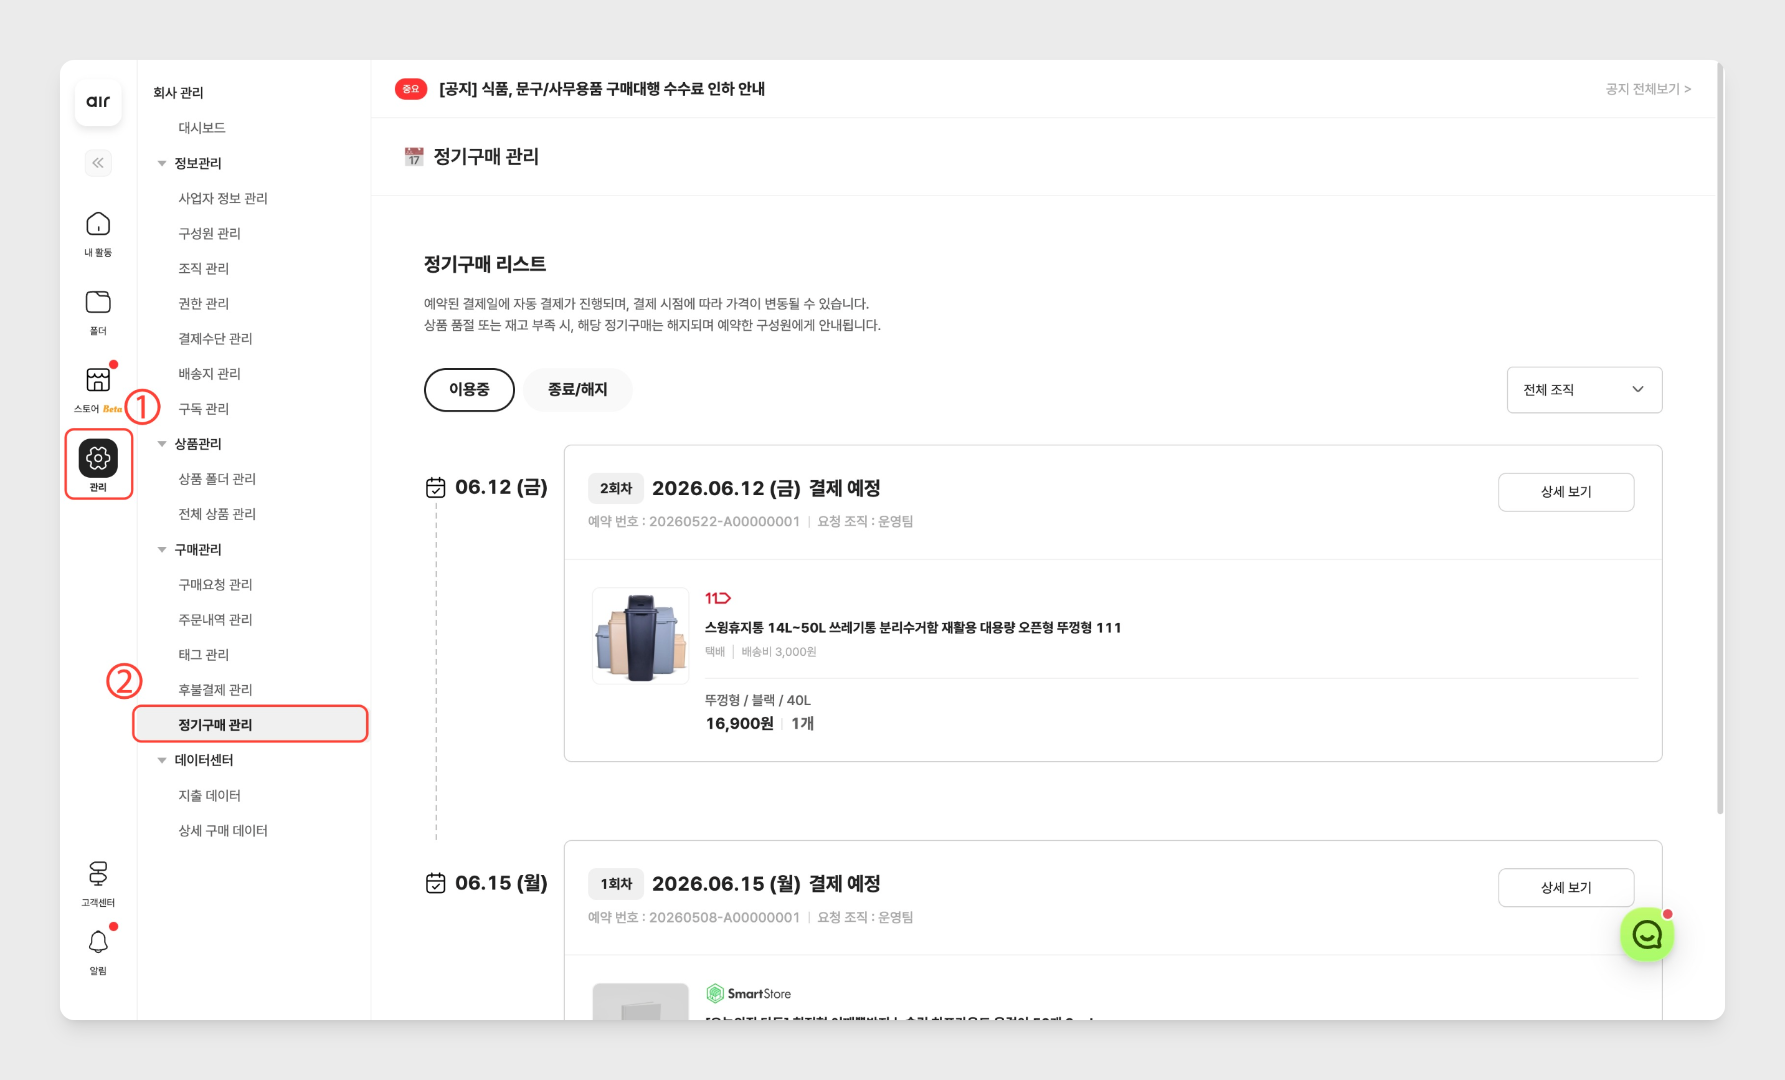1785x1080 pixels.
Task: Open 상세 구매 데이터 menu item
Action: pos(223,830)
